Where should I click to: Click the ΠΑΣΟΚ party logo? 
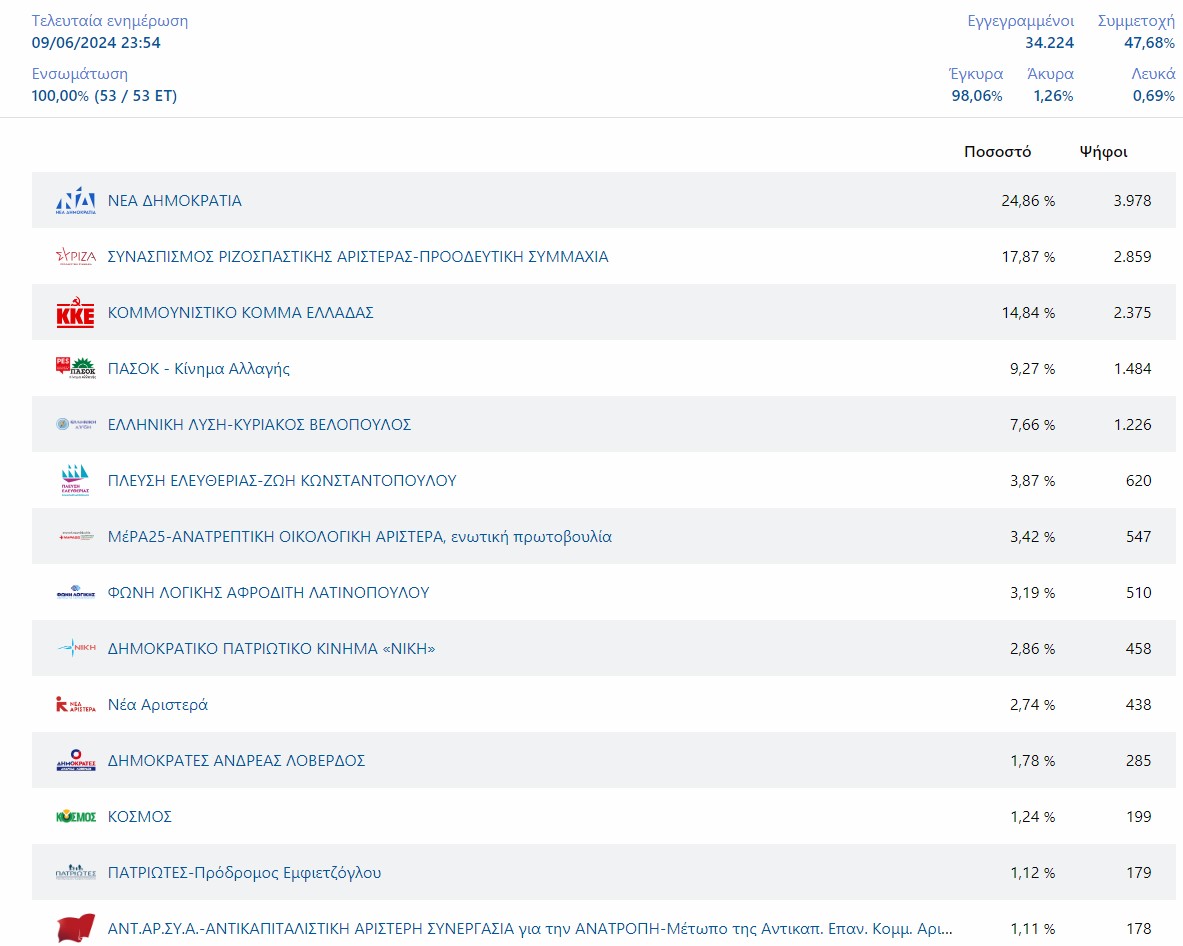point(75,368)
